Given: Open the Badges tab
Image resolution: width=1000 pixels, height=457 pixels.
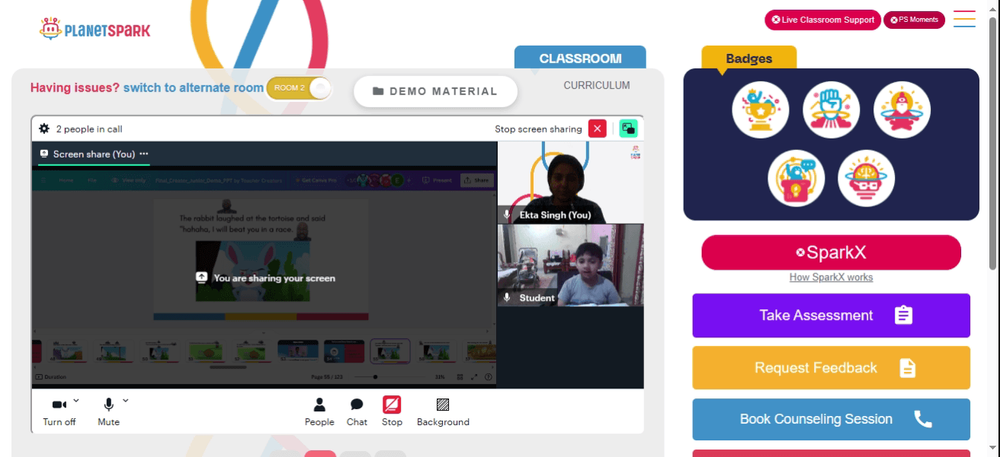Looking at the screenshot, I should click(749, 58).
